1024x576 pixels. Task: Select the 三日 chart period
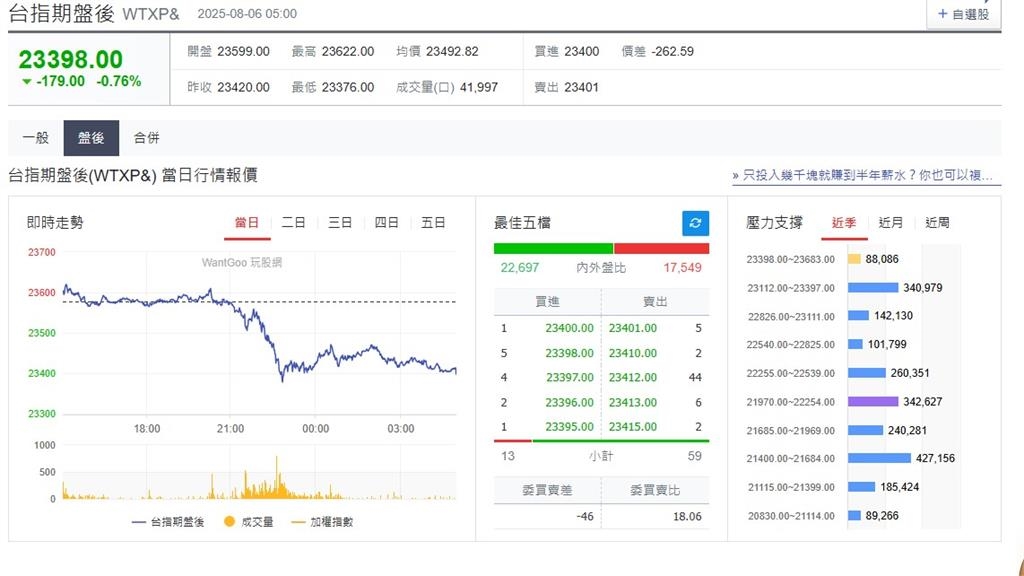(x=340, y=222)
